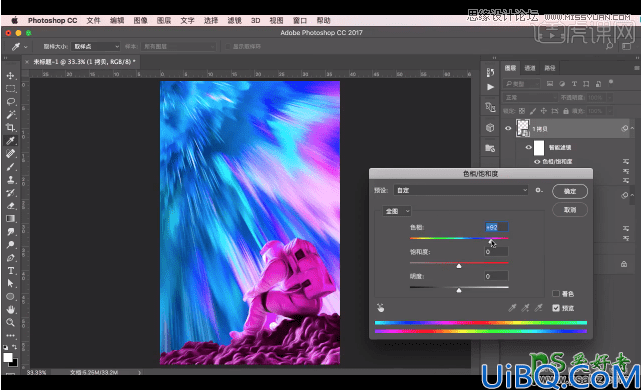Open the color range dropdown in dialog
The width and height of the screenshot is (641, 391).
click(x=397, y=211)
